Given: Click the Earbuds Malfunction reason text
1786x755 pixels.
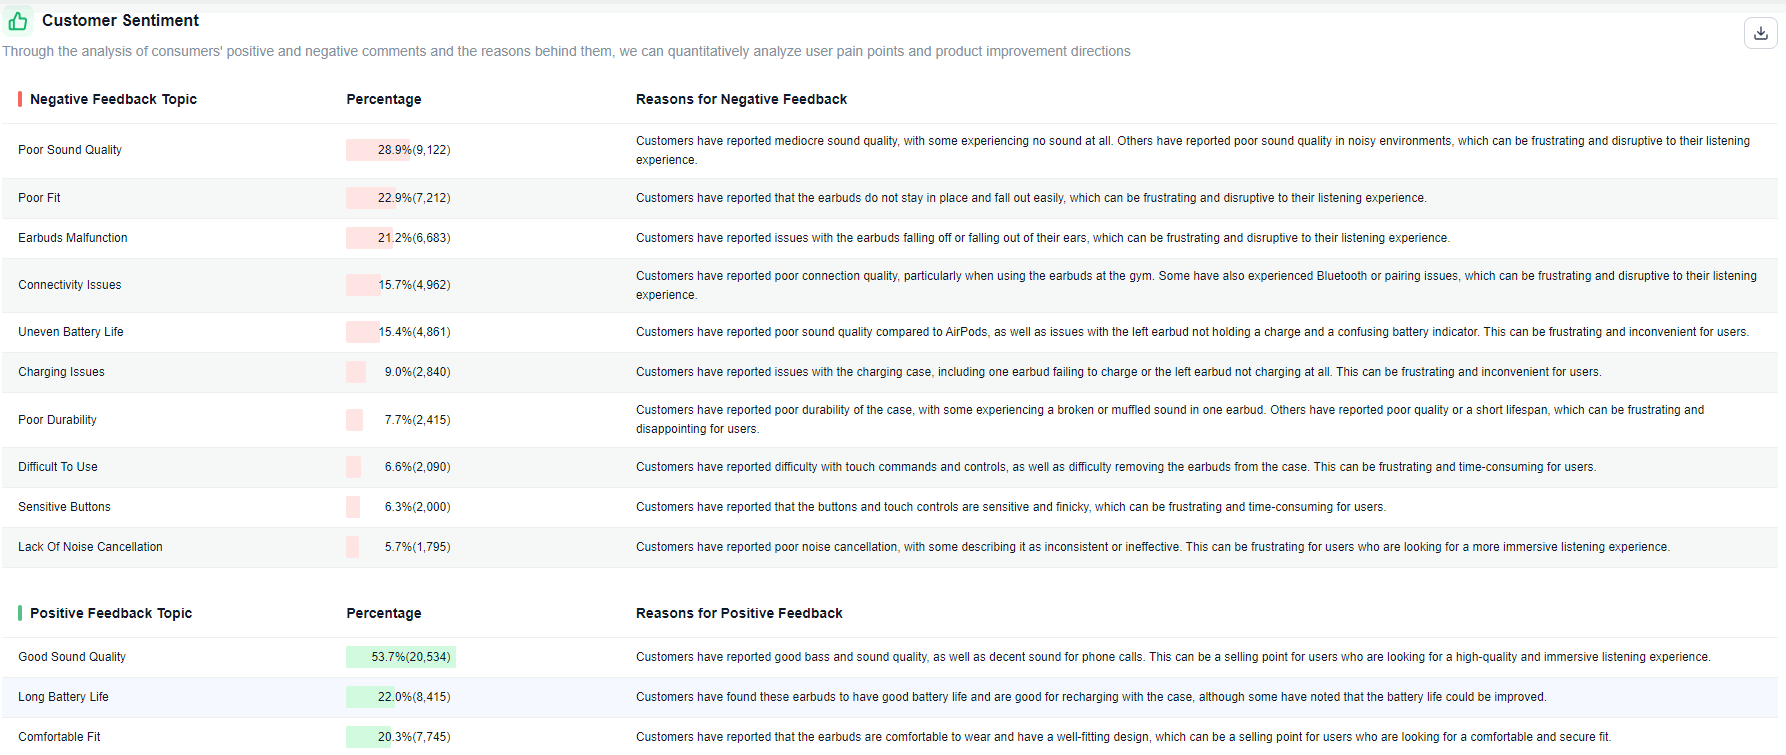Looking at the screenshot, I should (x=1043, y=238).
